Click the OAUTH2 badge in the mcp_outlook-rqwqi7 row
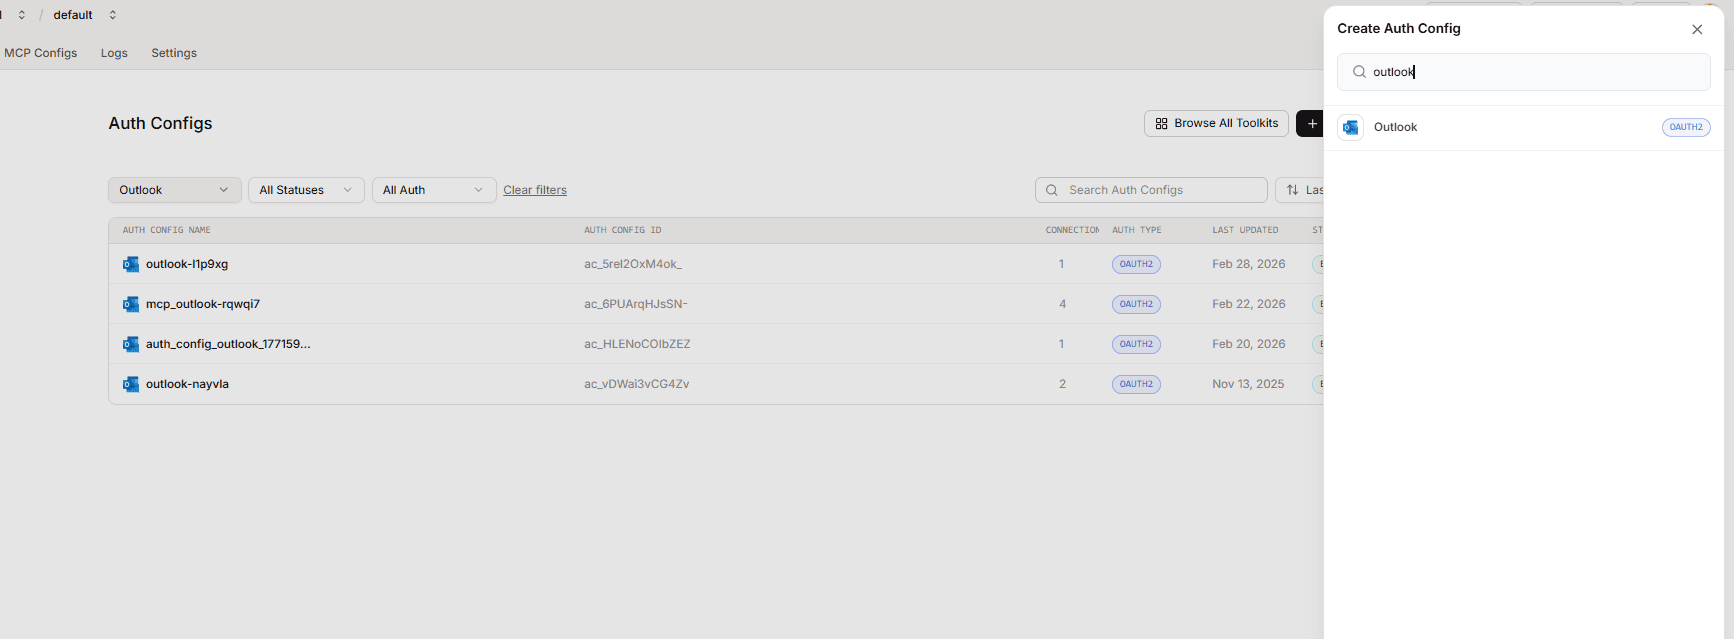 (1136, 304)
